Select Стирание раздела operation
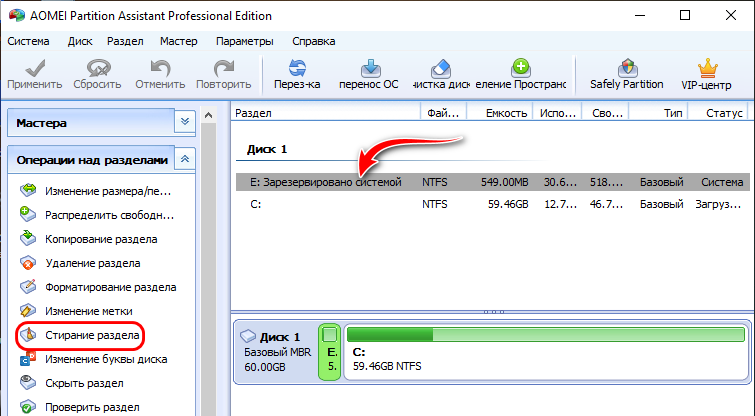The image size is (755, 416). coord(80,335)
